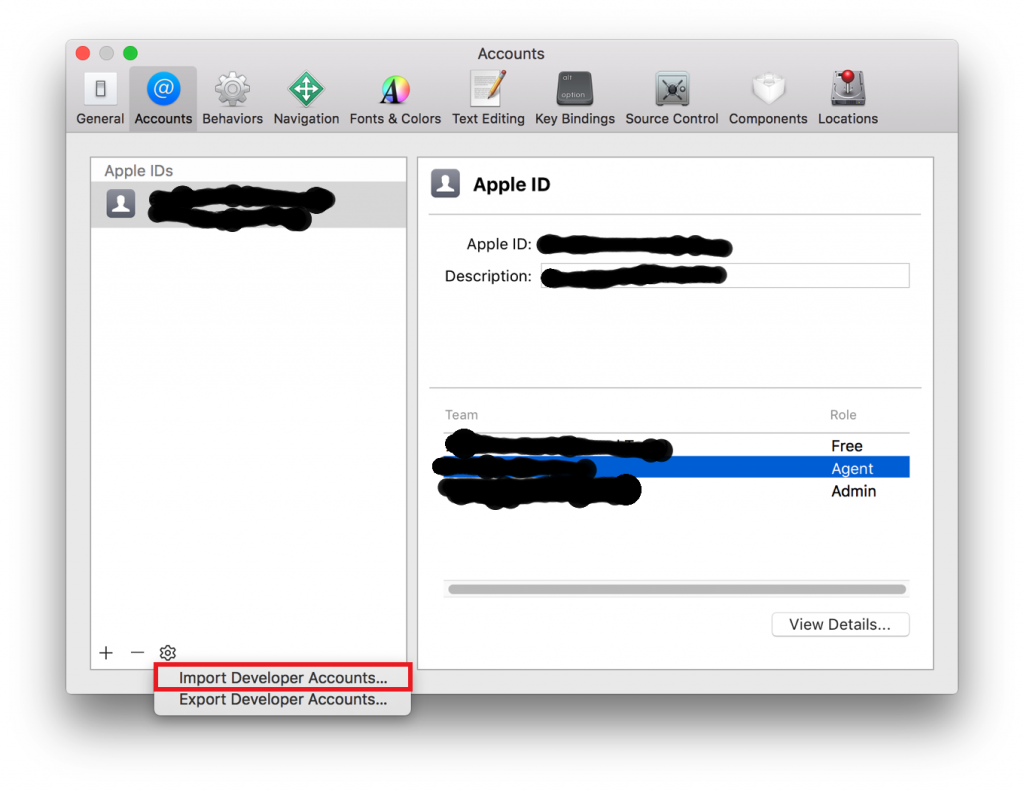
Task: Go to Text Editing preferences
Action: [x=488, y=99]
